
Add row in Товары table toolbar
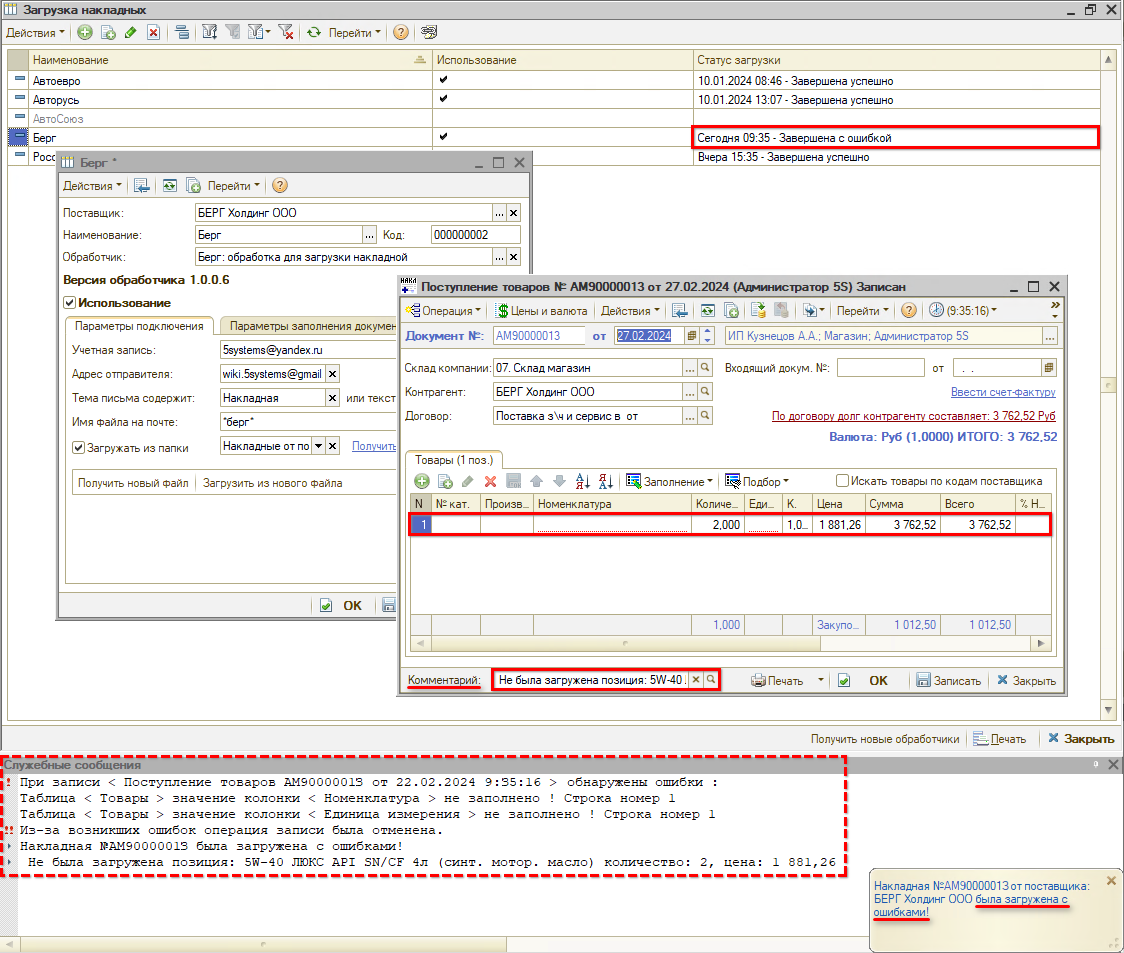click(x=422, y=481)
